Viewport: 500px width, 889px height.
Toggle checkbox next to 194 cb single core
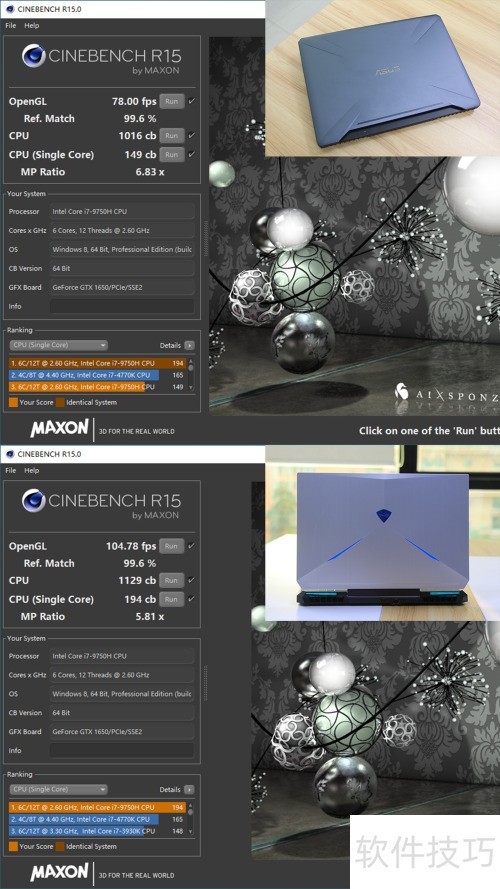[192, 598]
